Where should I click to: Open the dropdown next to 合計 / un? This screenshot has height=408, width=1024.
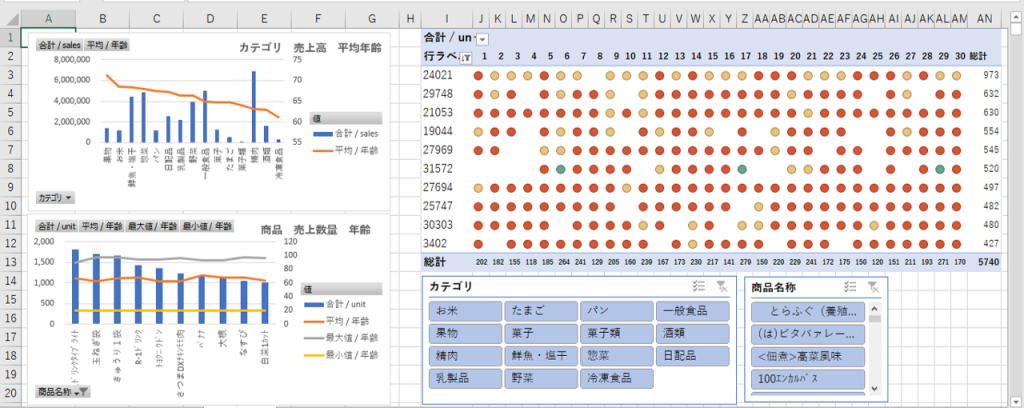(483, 39)
